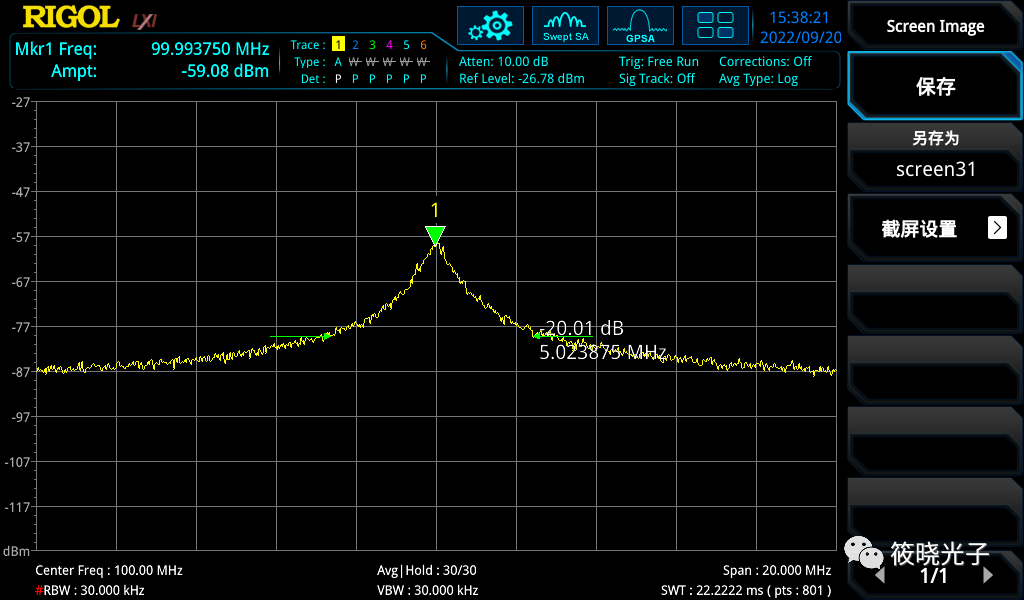The width and height of the screenshot is (1024, 600).
Task: Open the multi-window layout icon
Action: [715, 25]
